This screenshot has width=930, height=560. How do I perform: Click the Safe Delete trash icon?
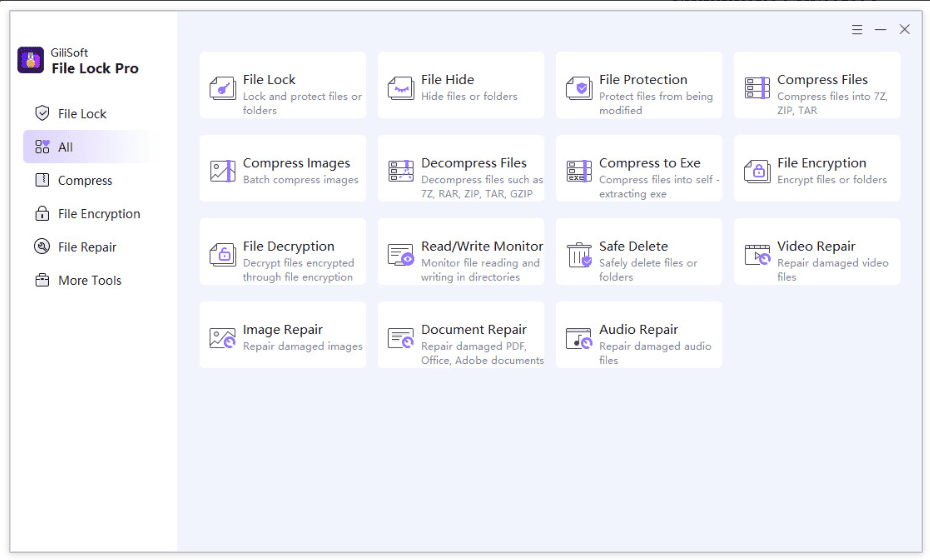579,254
